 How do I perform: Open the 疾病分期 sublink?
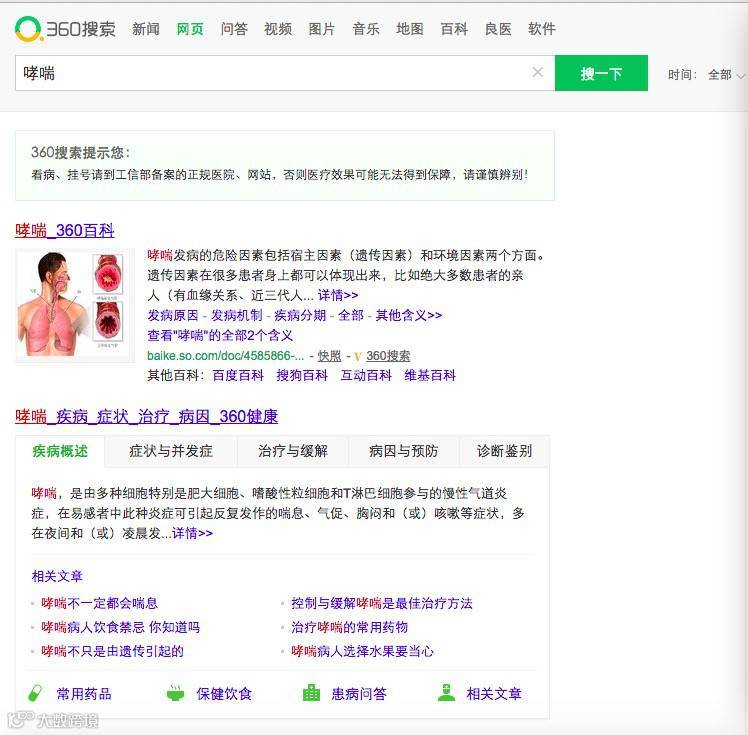(x=300, y=315)
